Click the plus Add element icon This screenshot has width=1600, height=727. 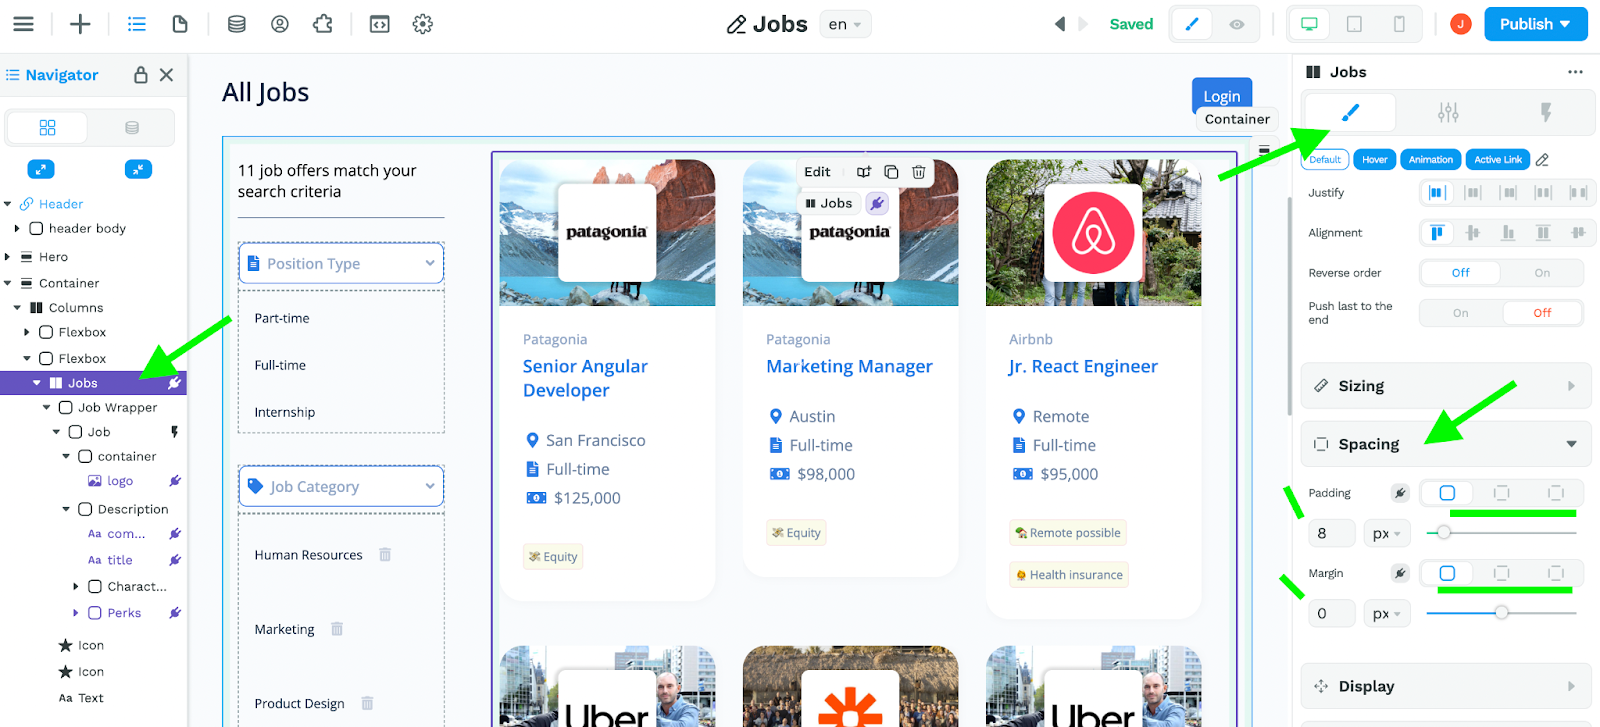[80, 24]
